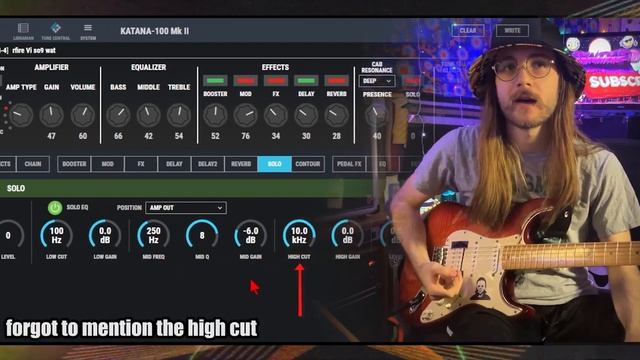Click the SOLO section header bar
The width and height of the screenshot is (640, 360).
(x=186, y=188)
